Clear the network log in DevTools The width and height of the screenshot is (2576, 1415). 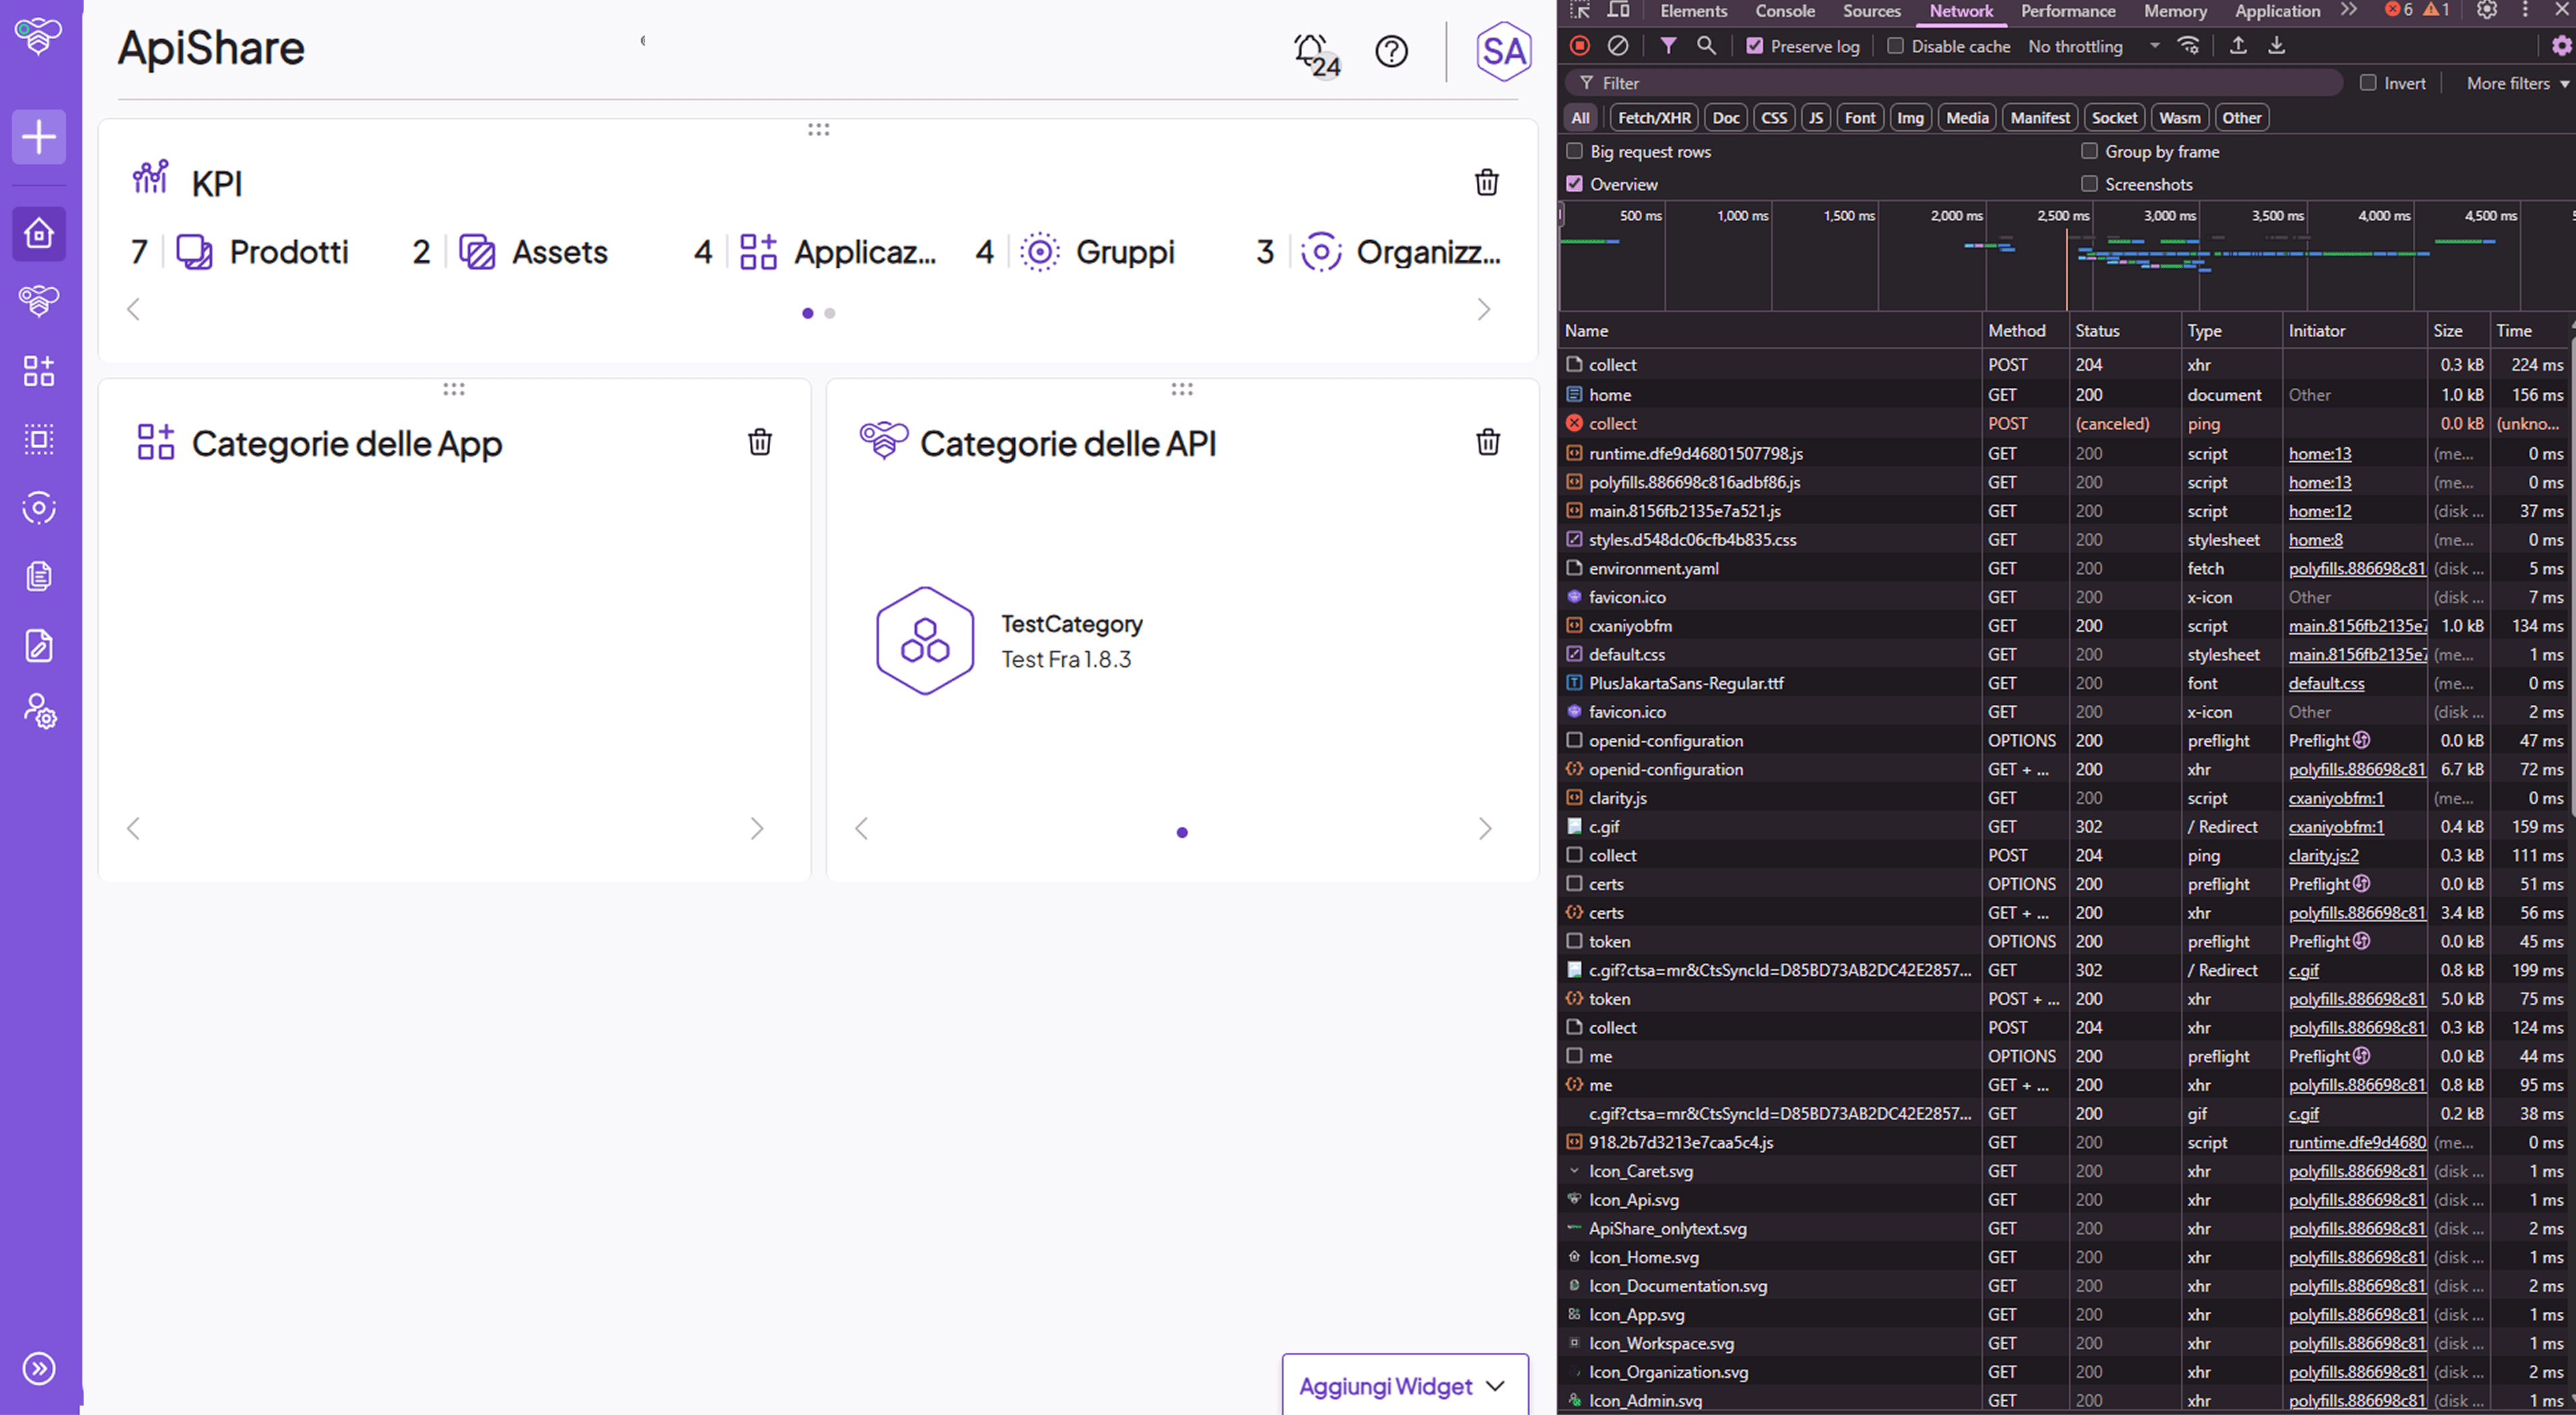pyautogui.click(x=1617, y=46)
